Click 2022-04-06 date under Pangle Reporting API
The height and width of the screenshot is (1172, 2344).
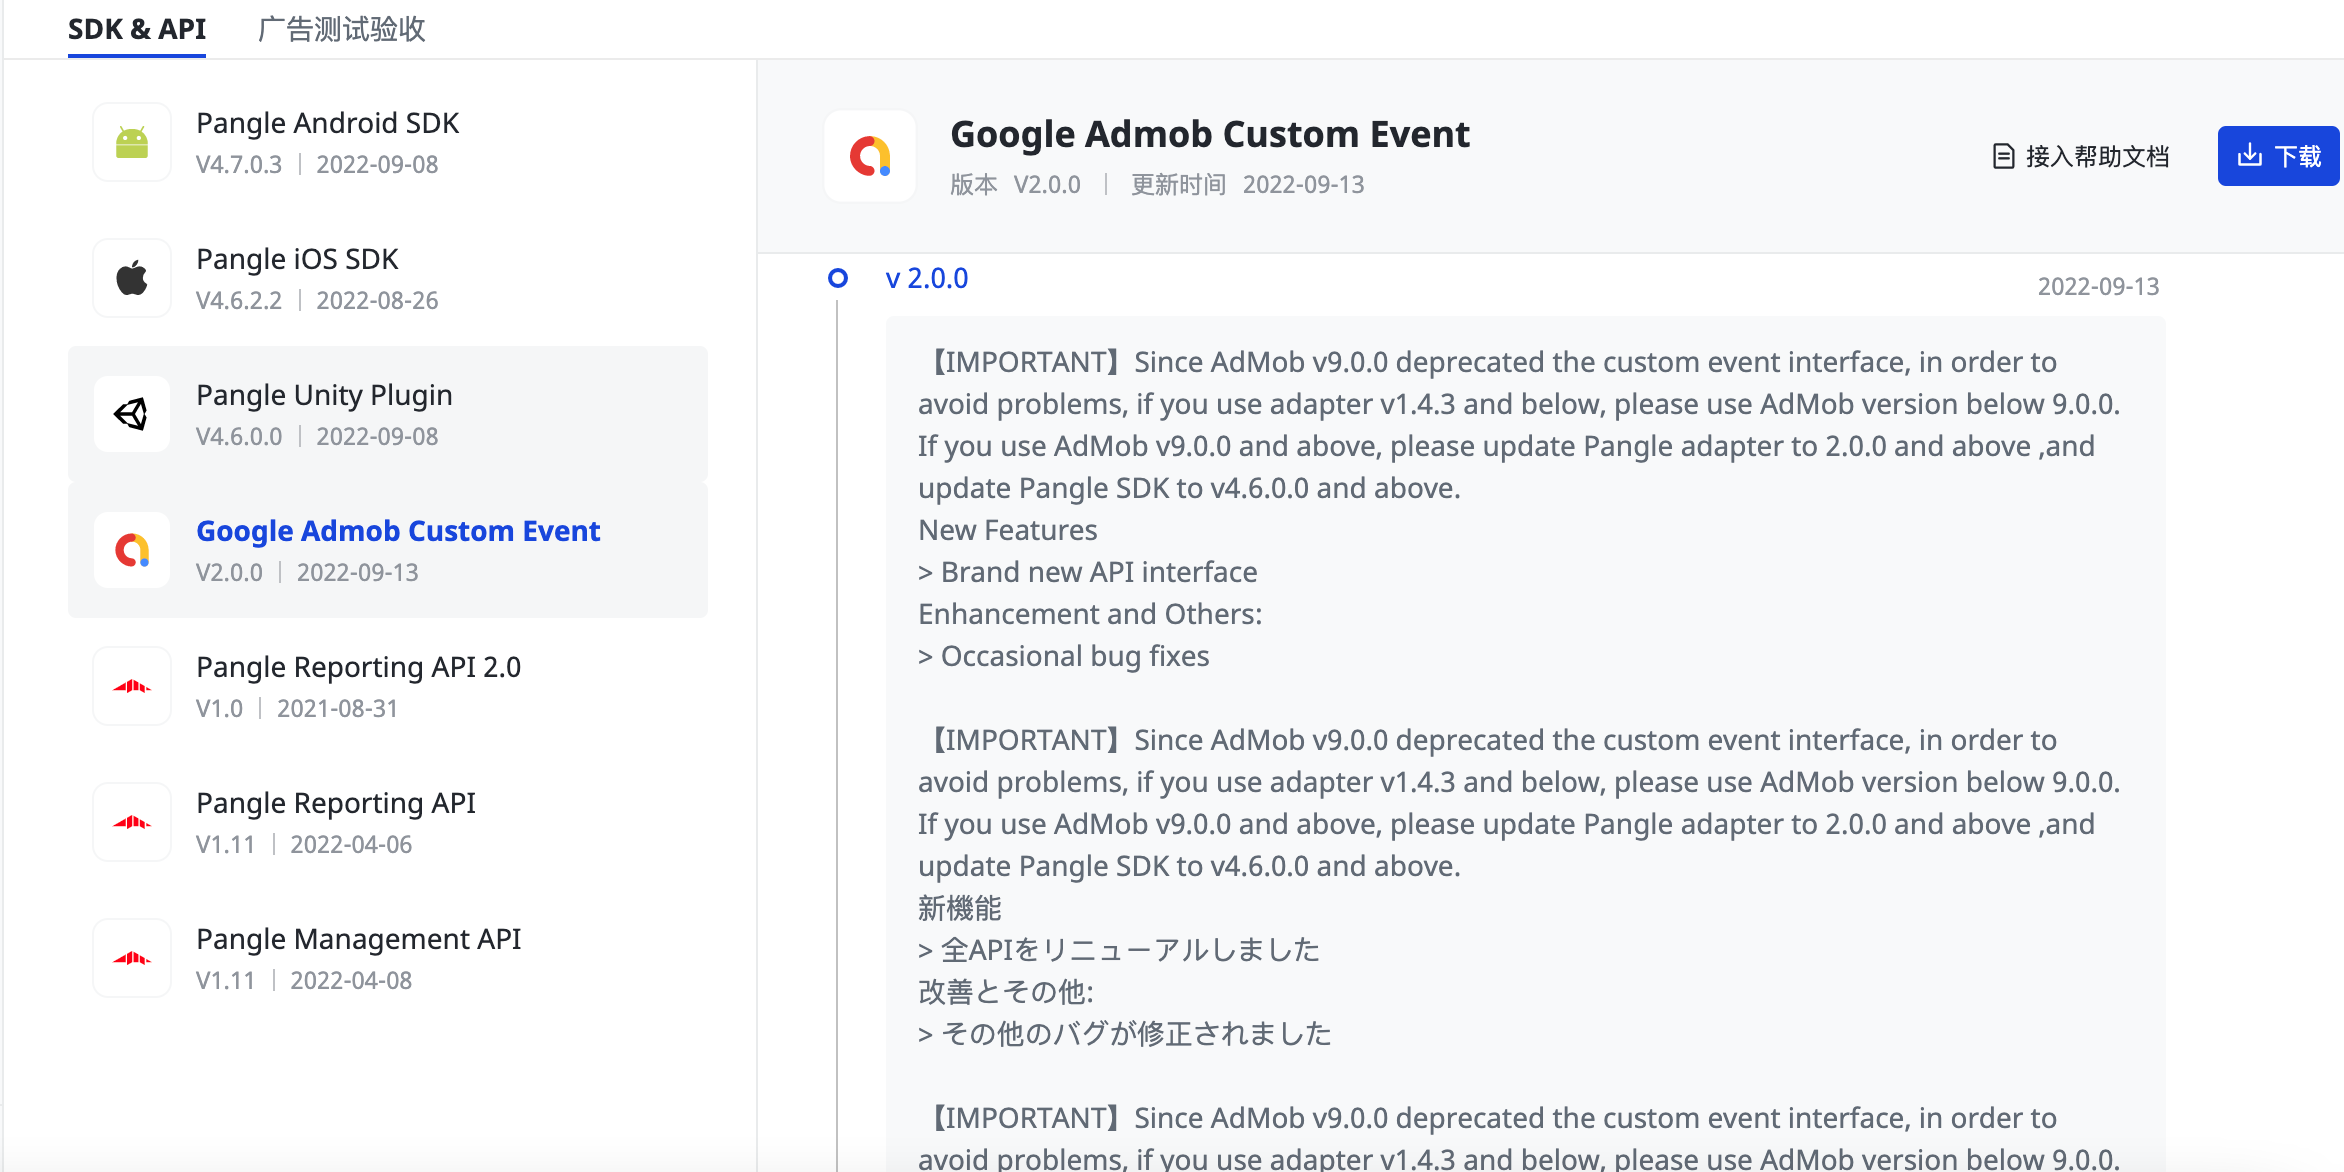(x=351, y=844)
